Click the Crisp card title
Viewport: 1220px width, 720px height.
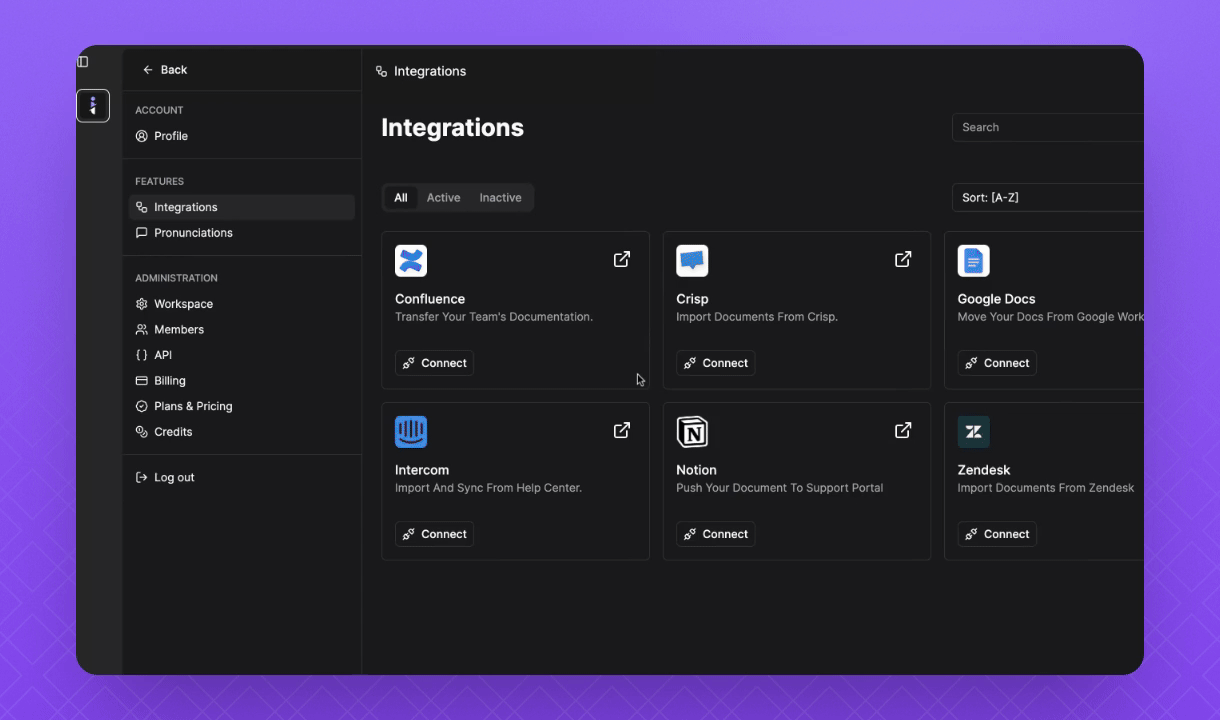pos(692,299)
